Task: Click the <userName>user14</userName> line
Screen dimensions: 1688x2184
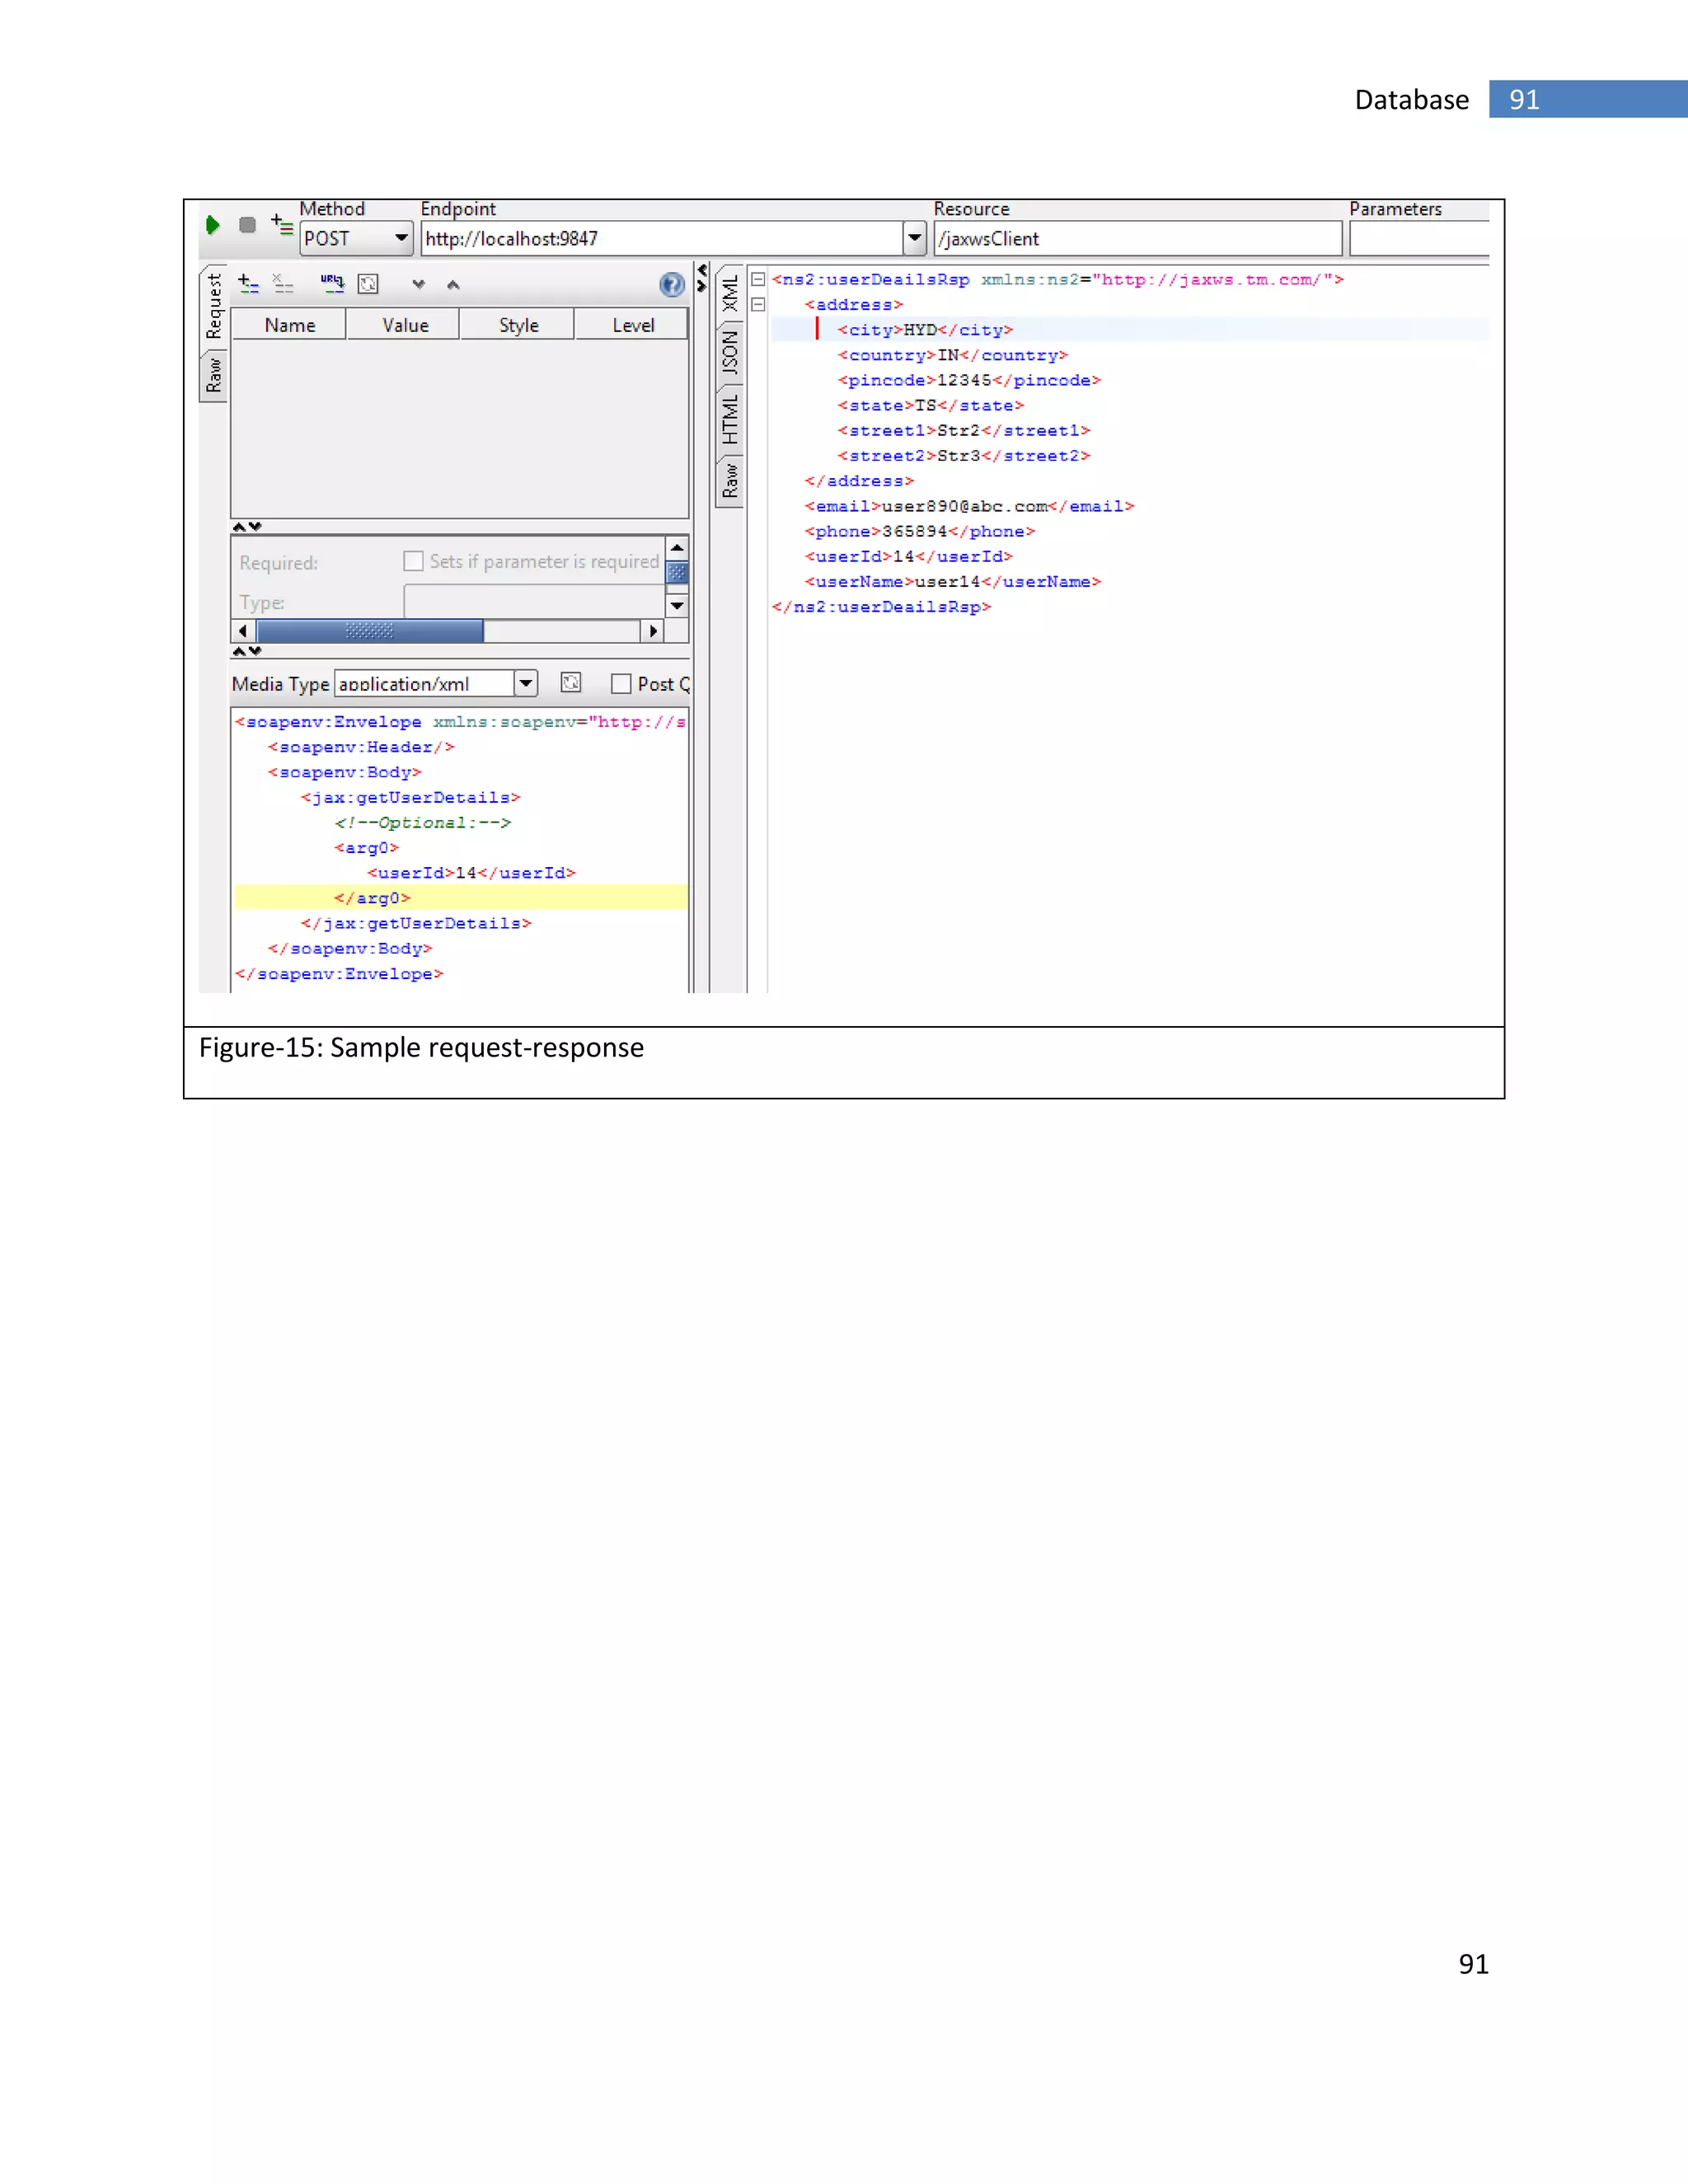Action: (x=953, y=581)
